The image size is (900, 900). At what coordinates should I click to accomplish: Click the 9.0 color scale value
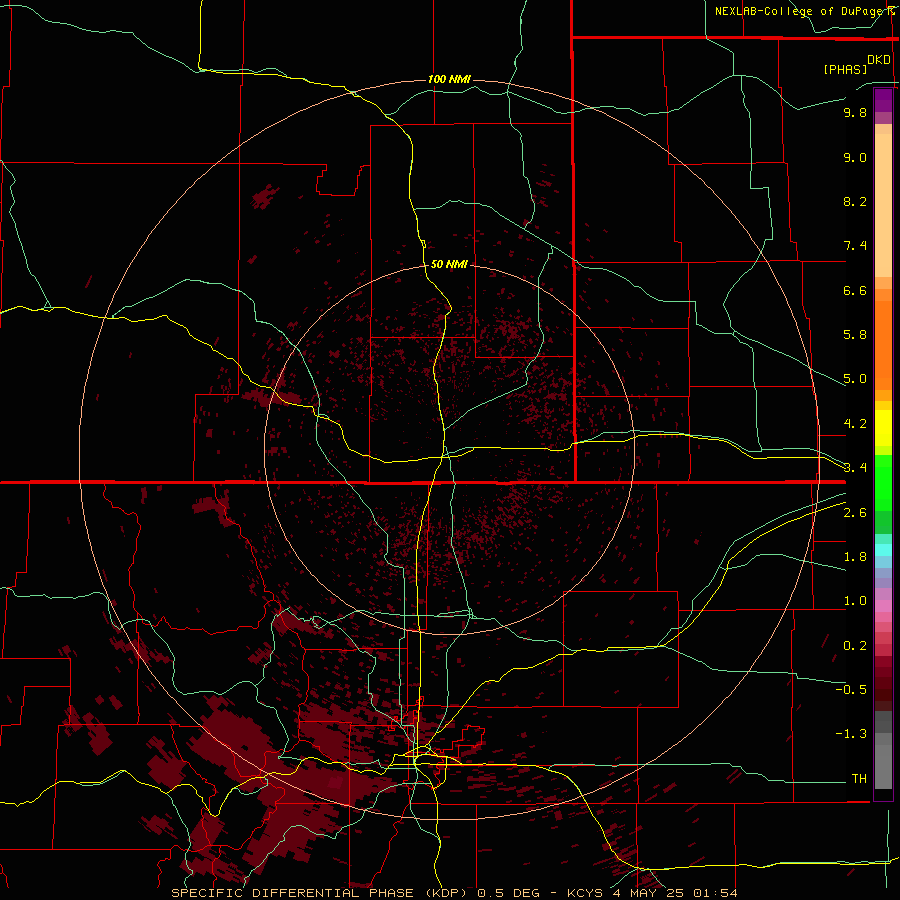click(855, 157)
